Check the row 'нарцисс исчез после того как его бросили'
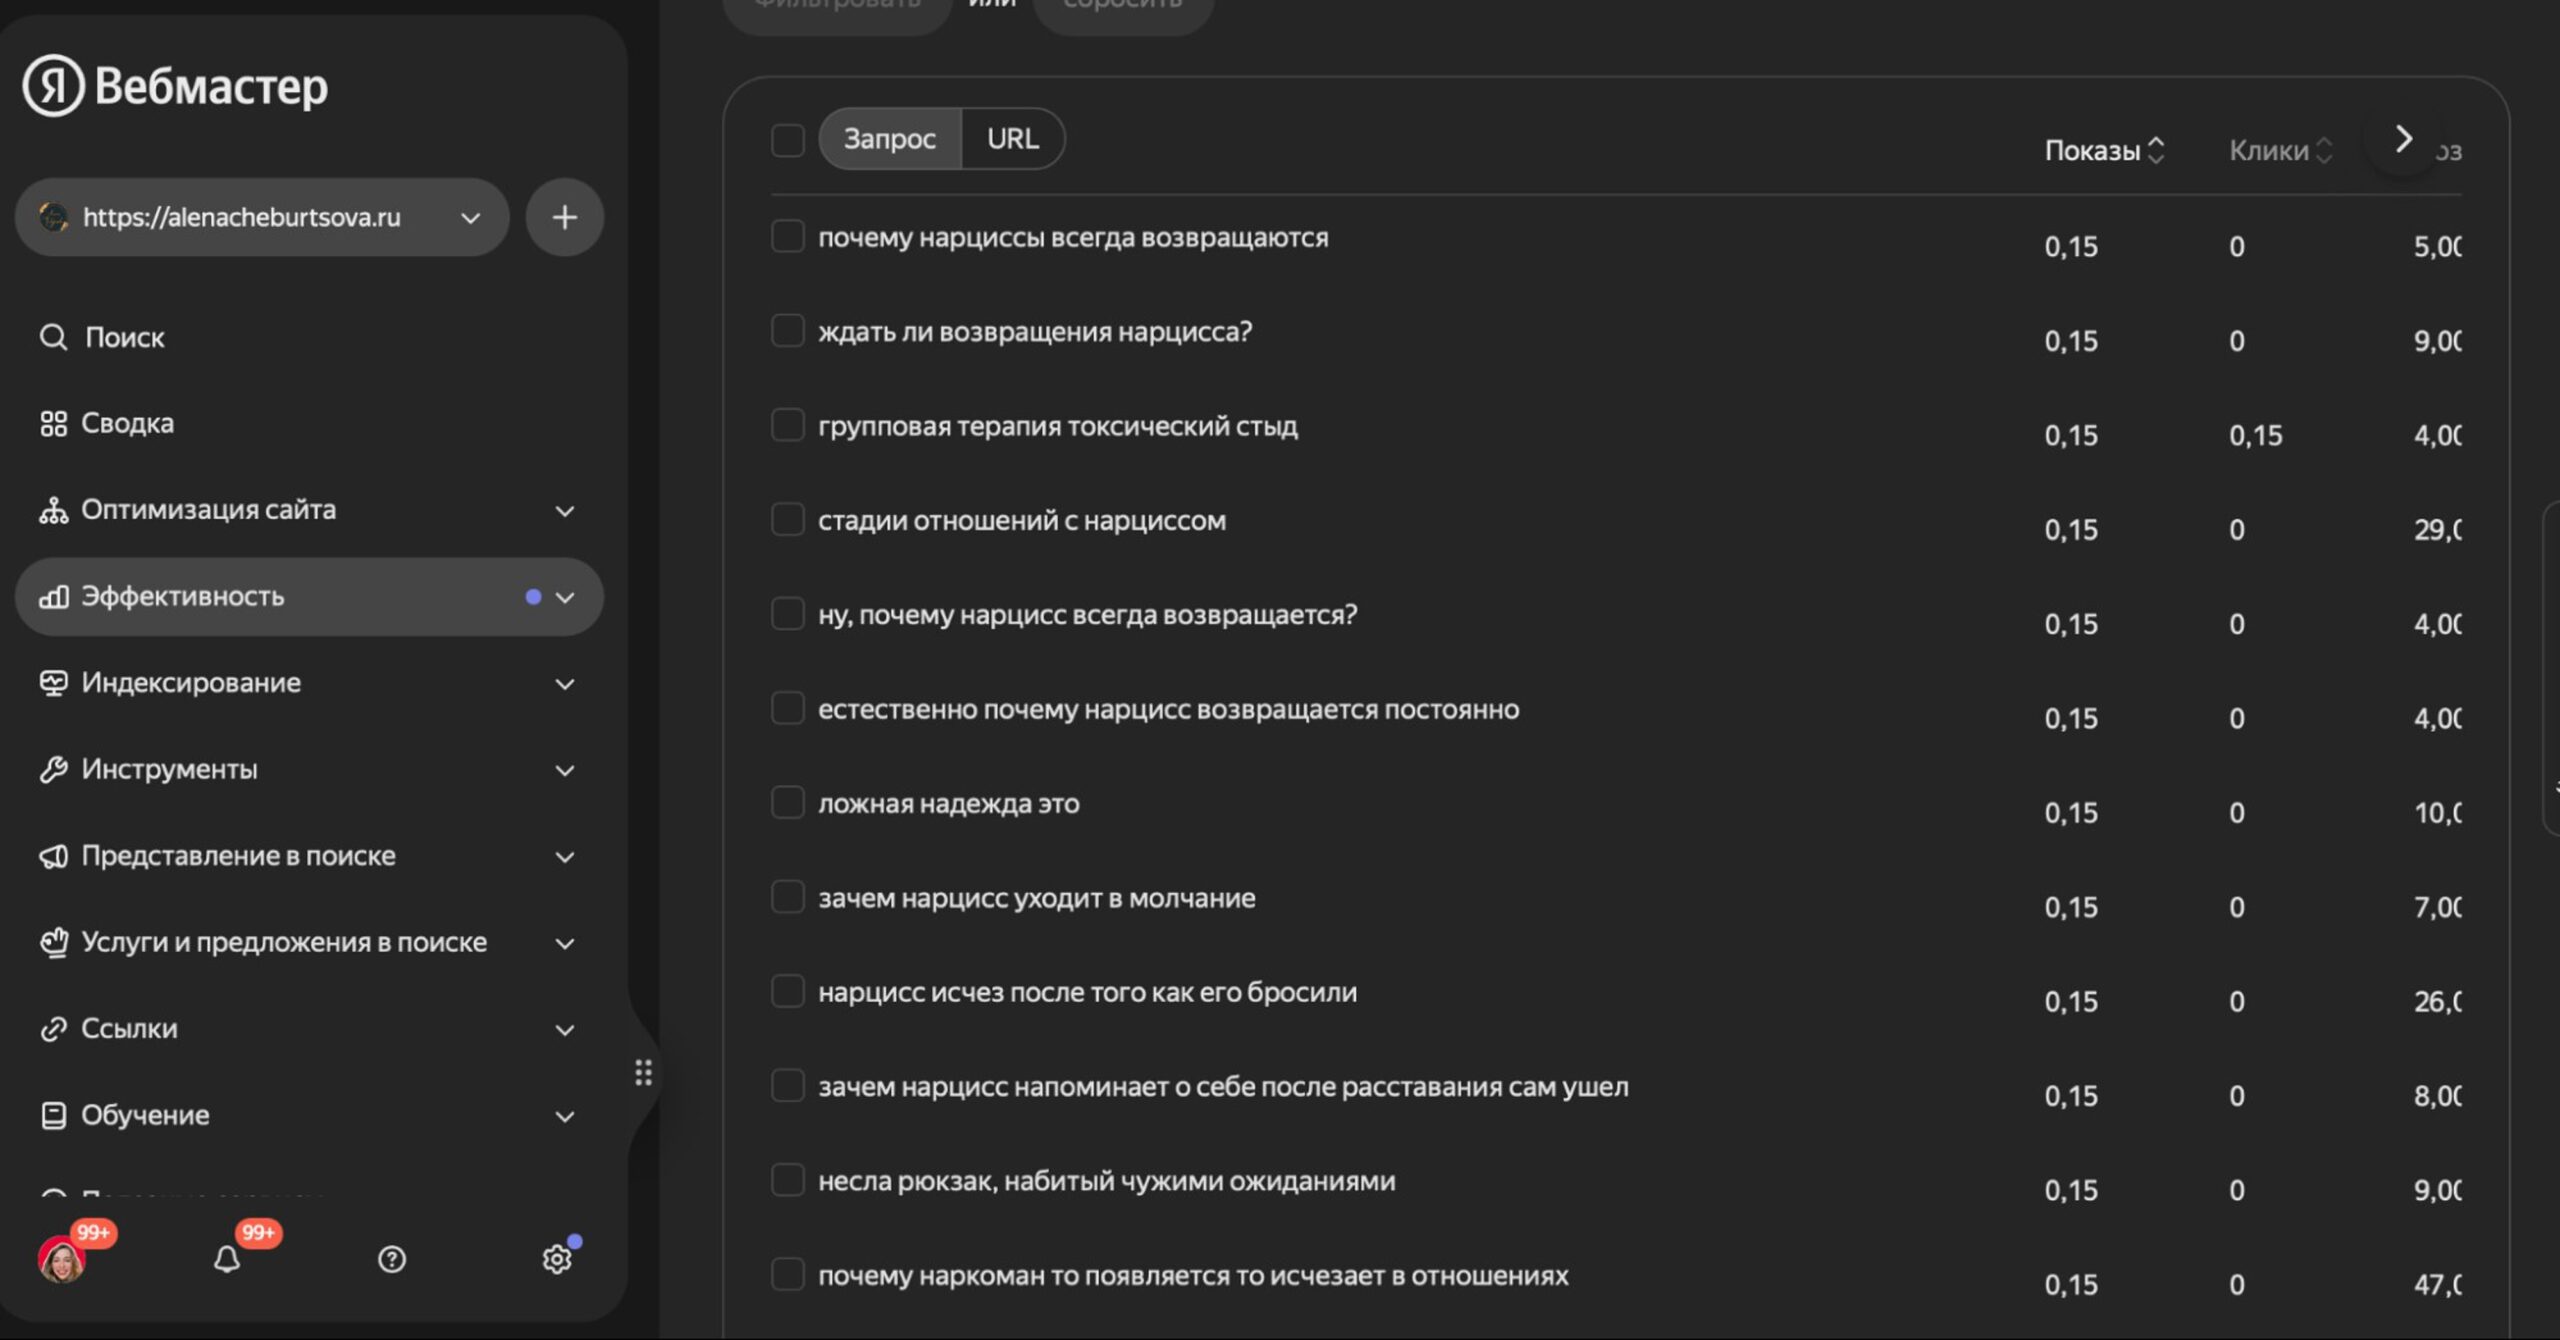Image resolution: width=2560 pixels, height=1340 pixels. [x=788, y=991]
